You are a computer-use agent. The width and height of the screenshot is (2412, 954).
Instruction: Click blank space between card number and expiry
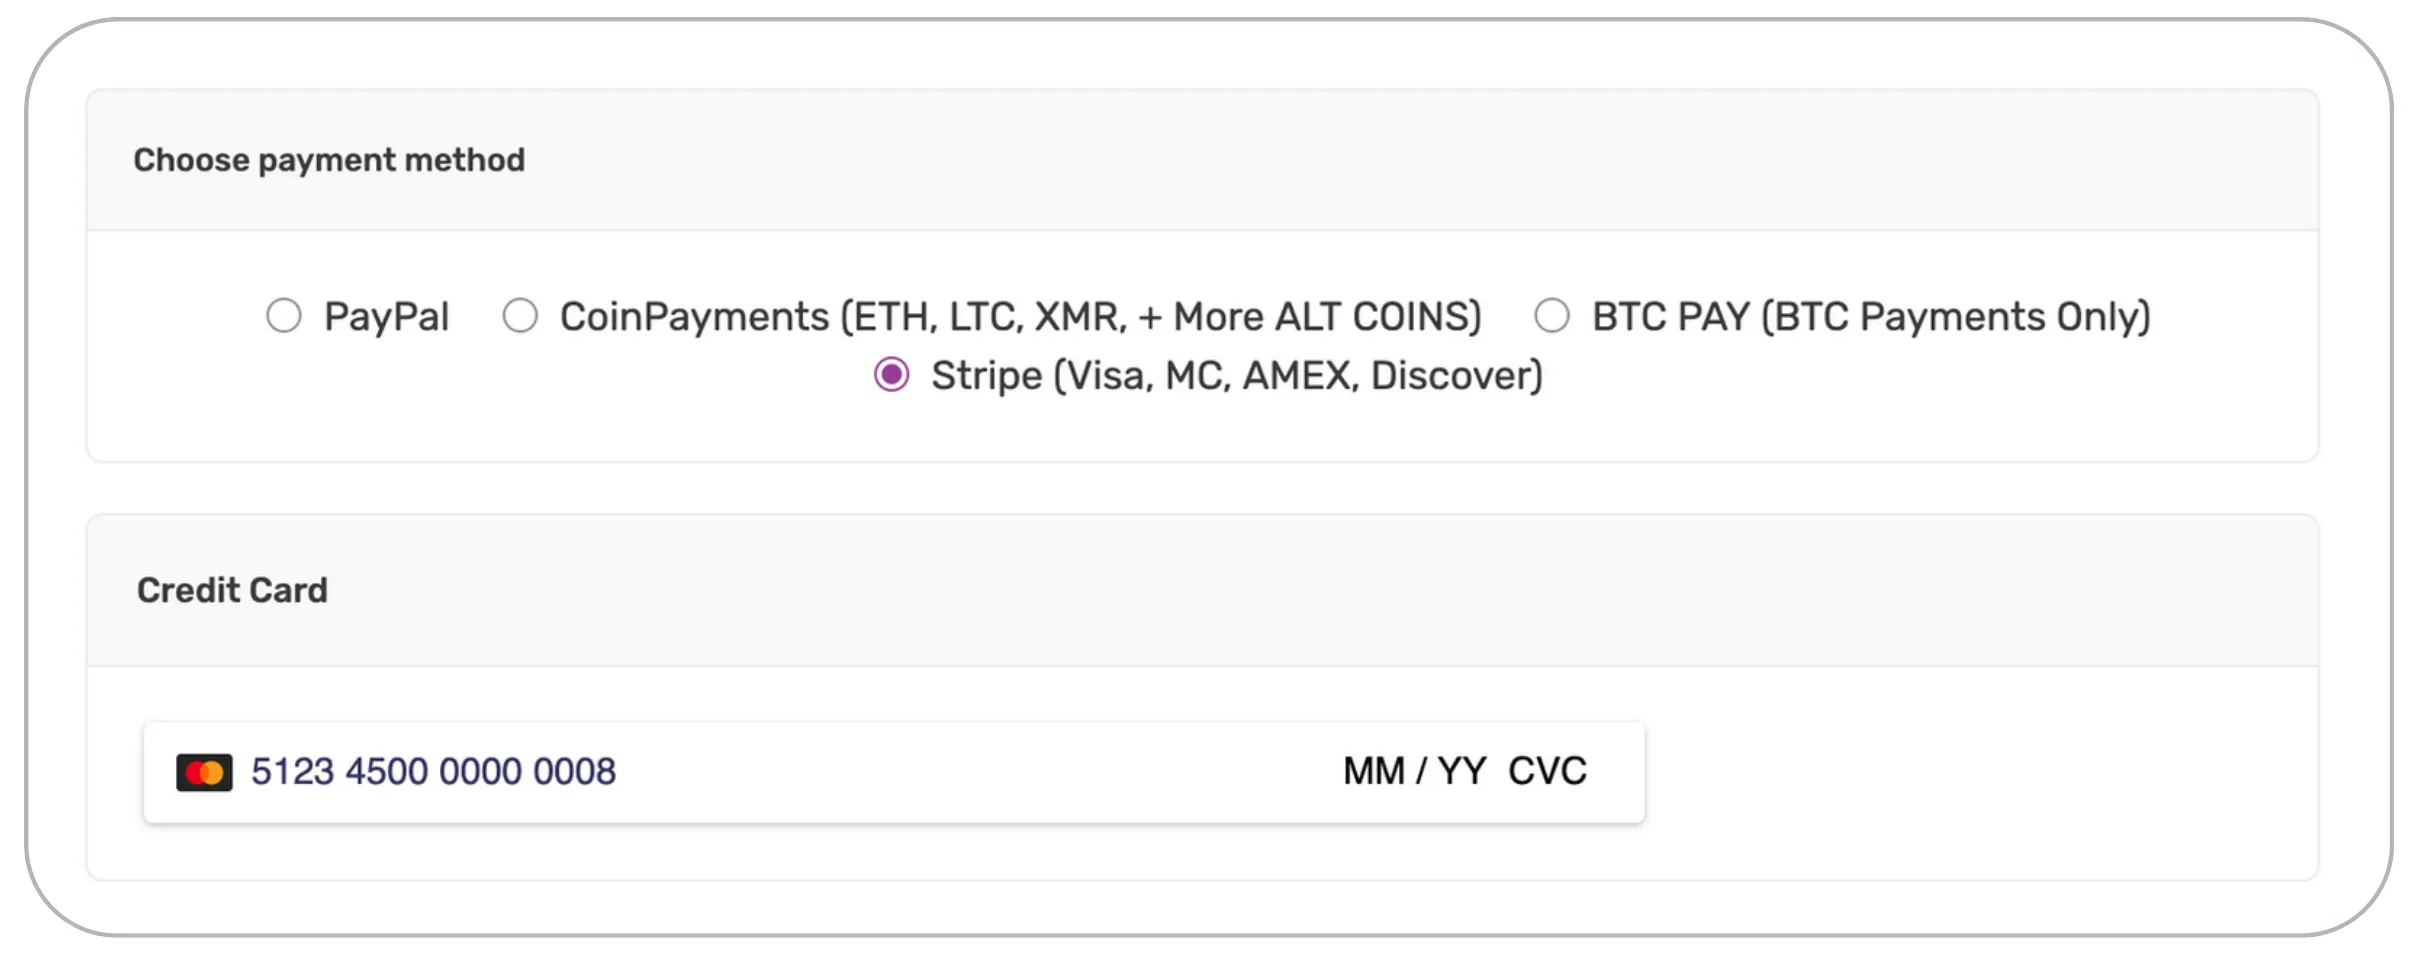pyautogui.click(x=980, y=772)
